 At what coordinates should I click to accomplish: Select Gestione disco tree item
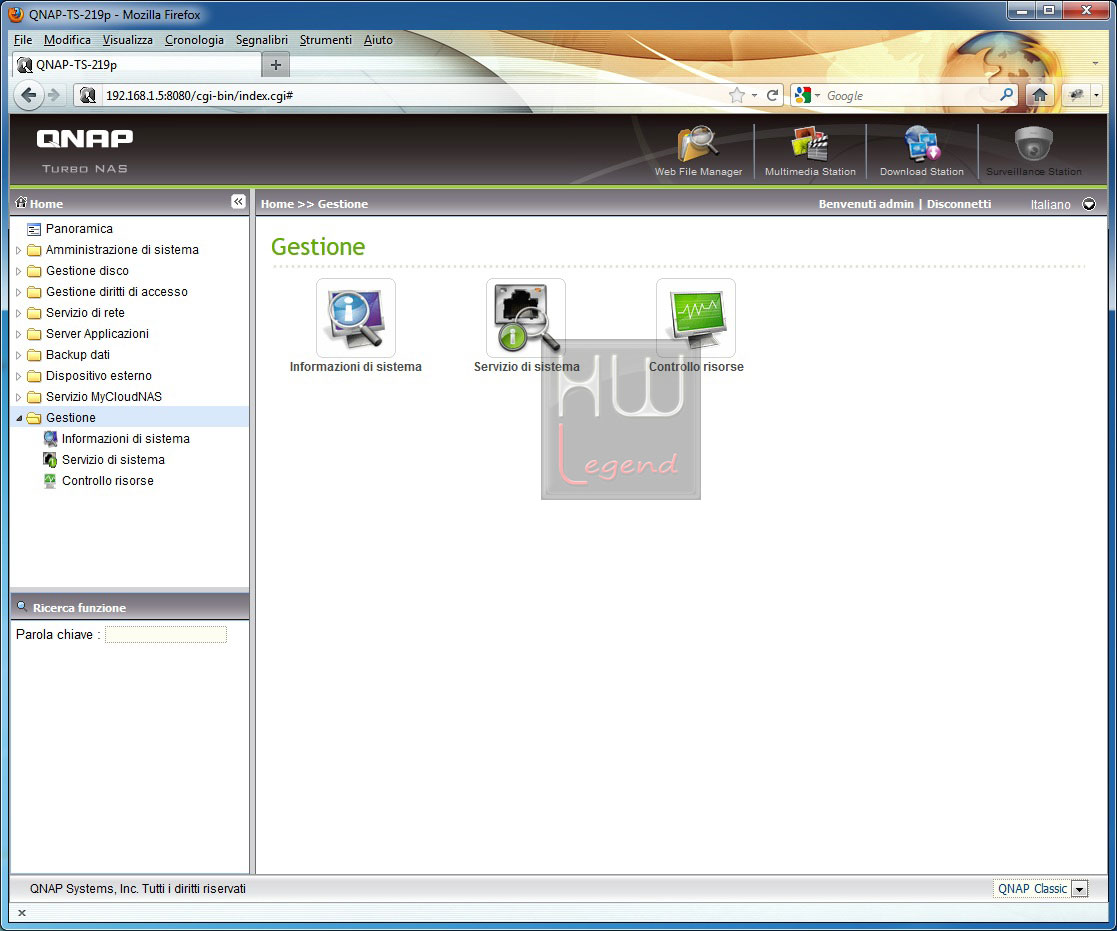point(88,271)
